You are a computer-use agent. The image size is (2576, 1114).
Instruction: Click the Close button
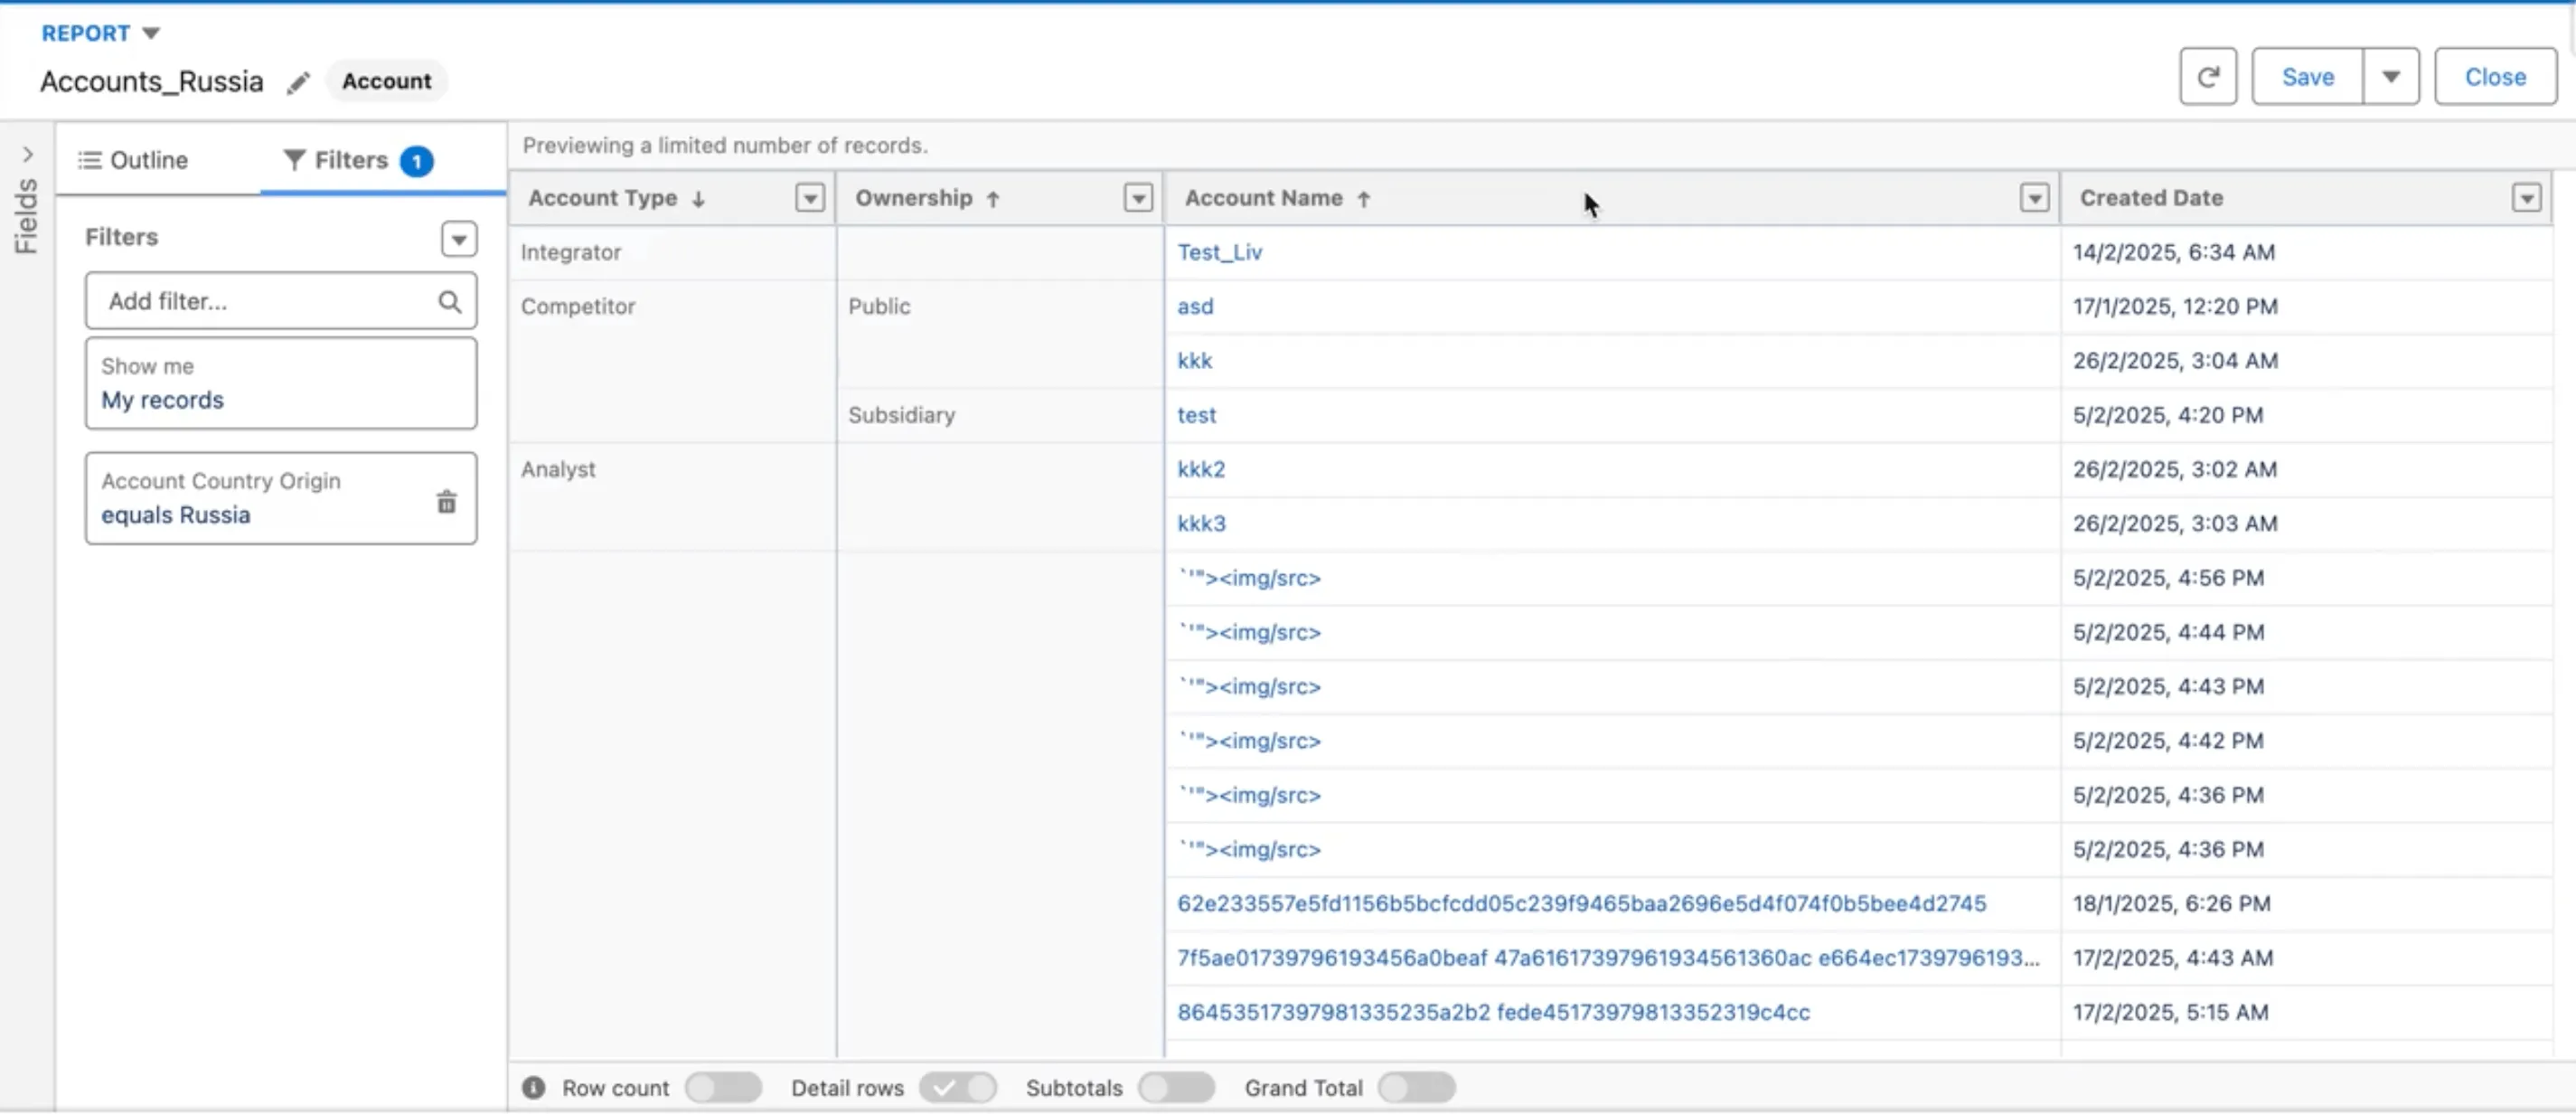coord(2494,77)
